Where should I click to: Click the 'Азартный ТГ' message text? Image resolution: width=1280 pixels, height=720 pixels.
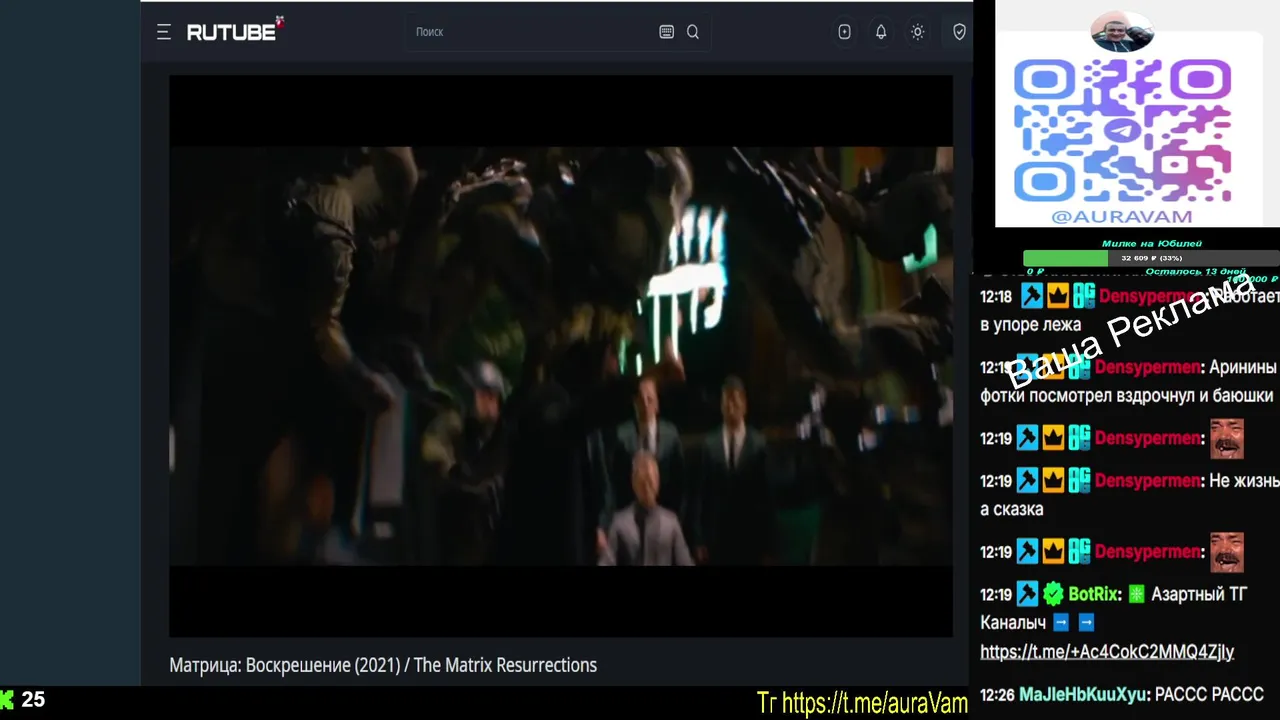pos(1199,594)
